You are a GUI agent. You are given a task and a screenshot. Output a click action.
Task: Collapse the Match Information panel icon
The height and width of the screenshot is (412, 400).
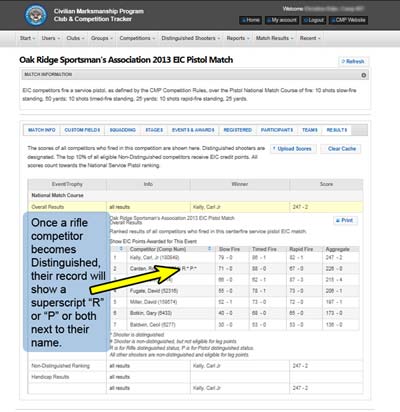click(364, 75)
